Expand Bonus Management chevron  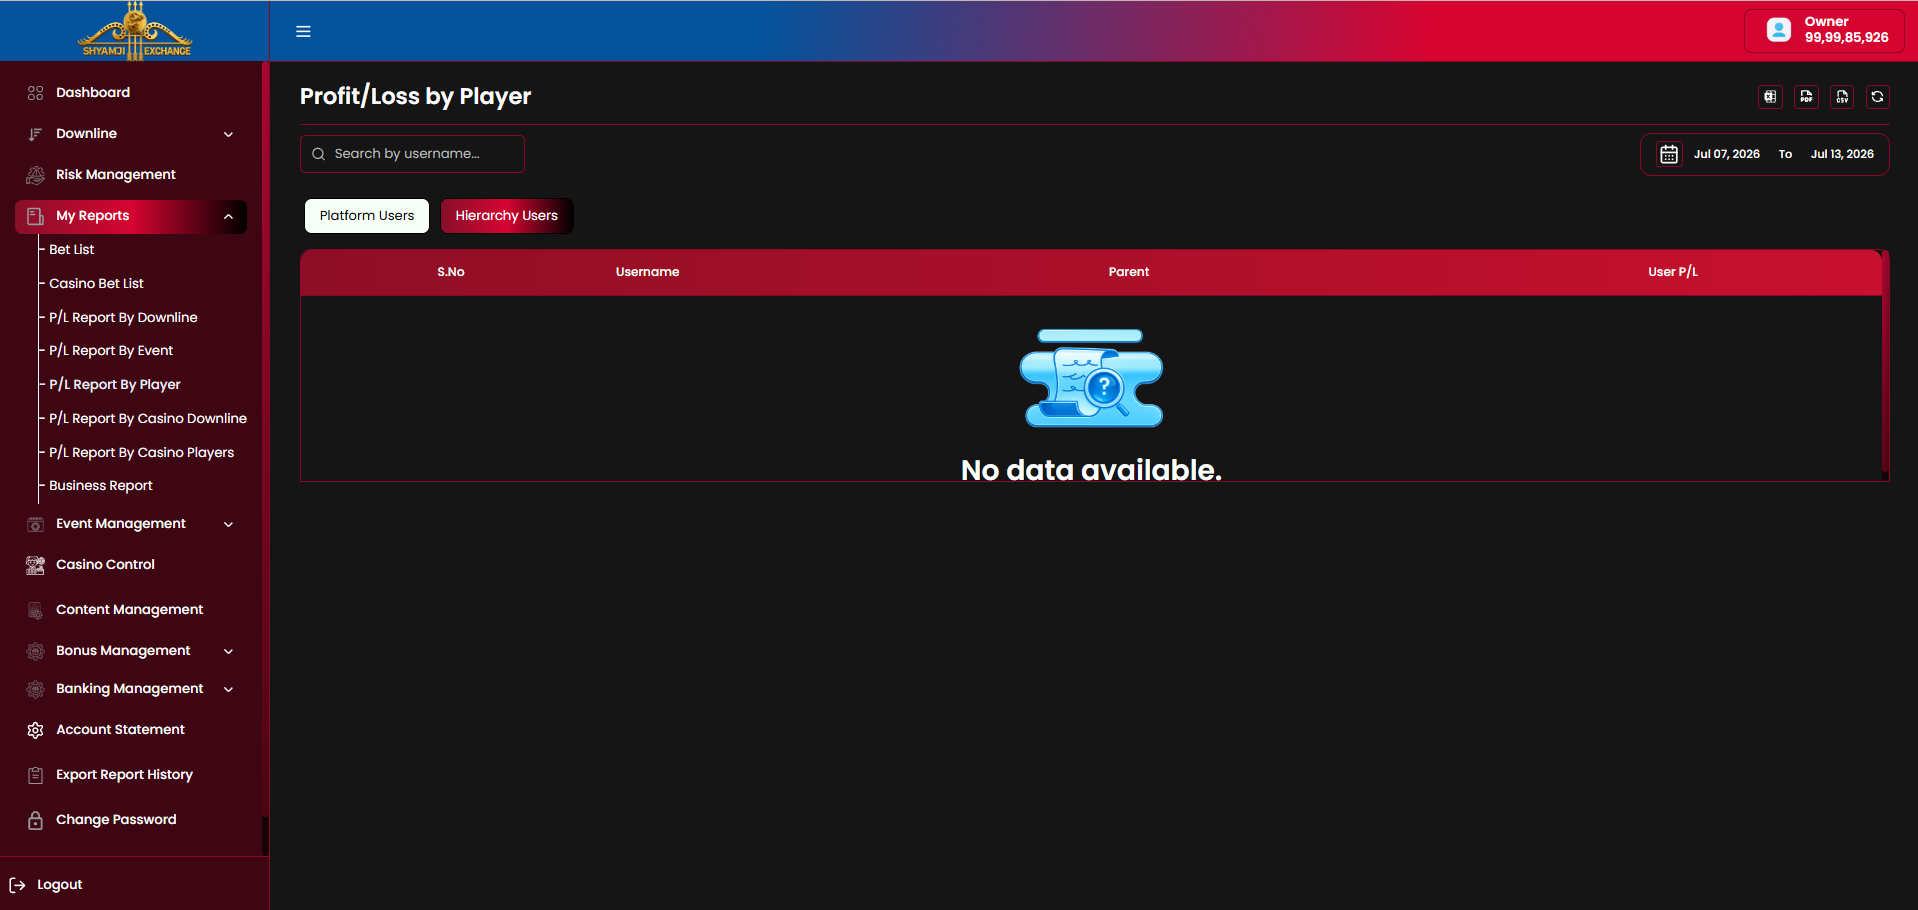228,651
